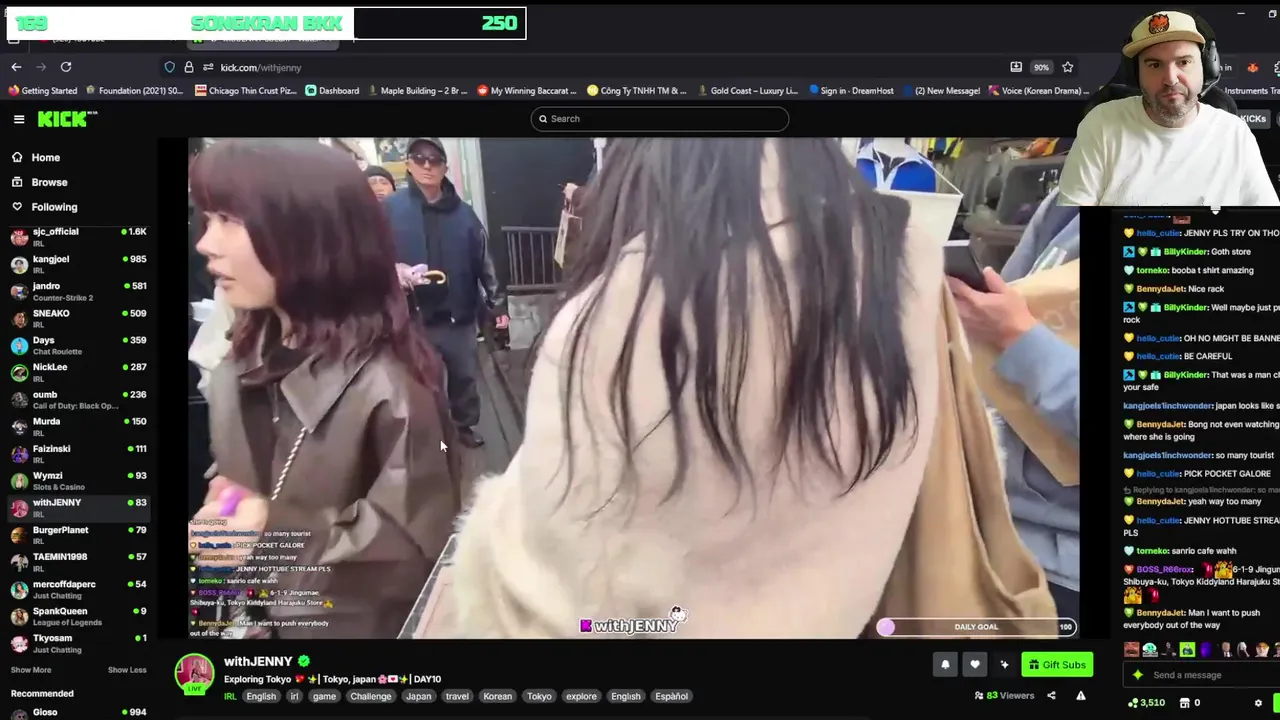Open the kangjoel channel in sidebar
The height and width of the screenshot is (720, 1280).
coord(78,264)
